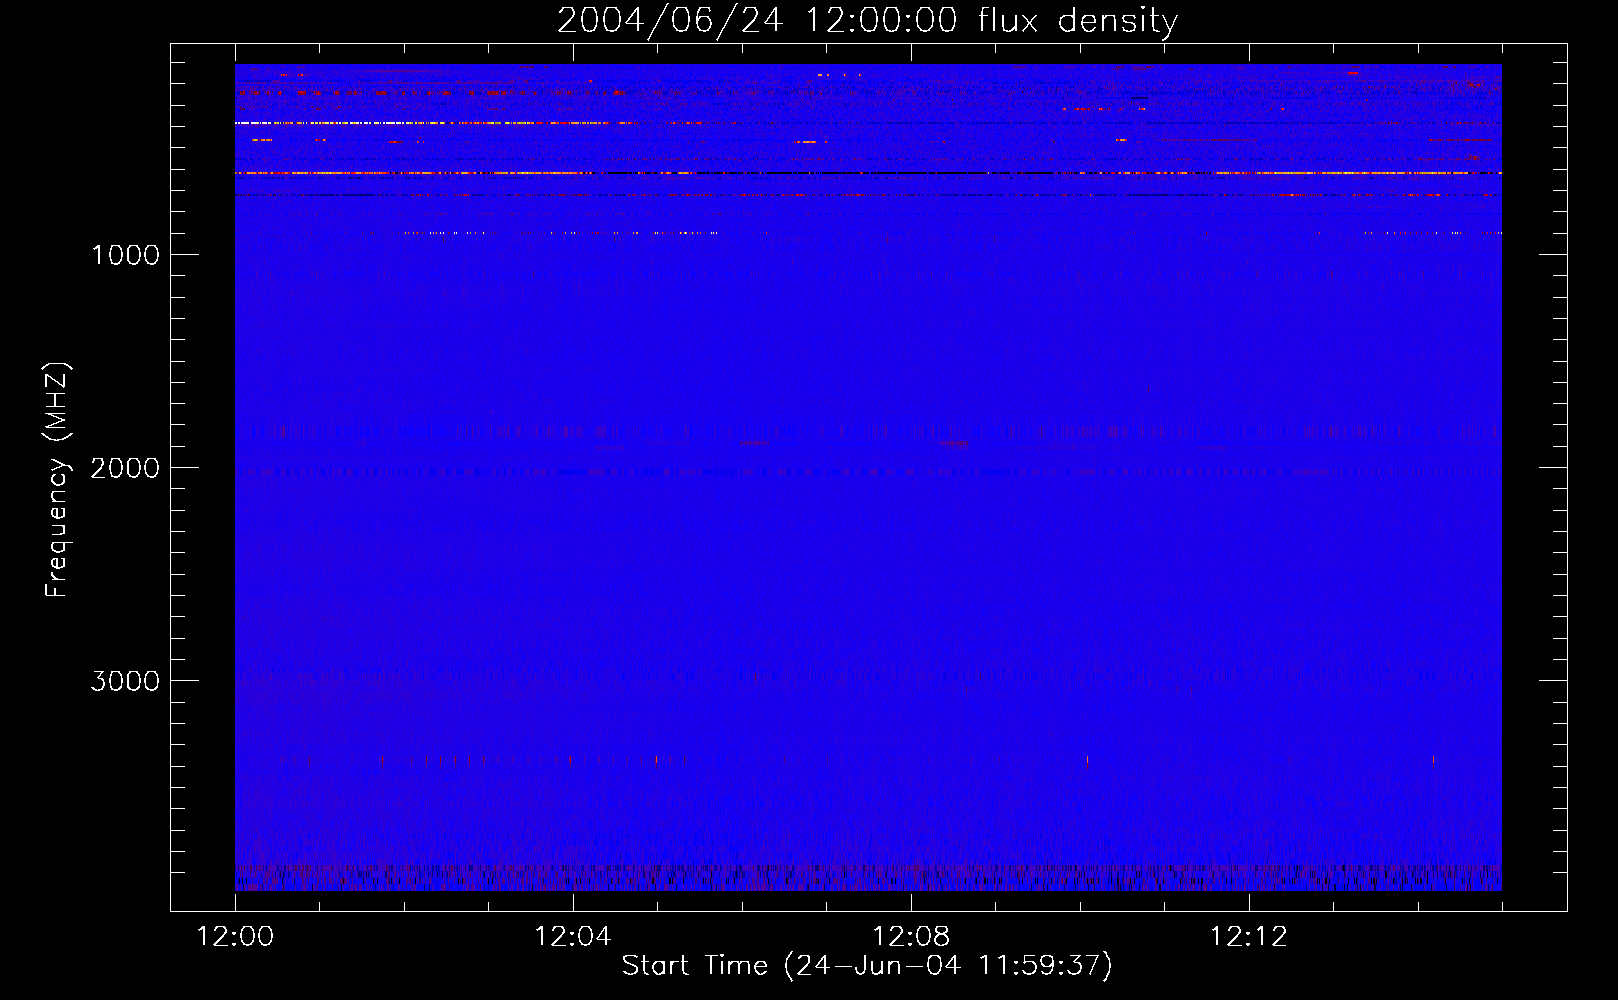Click the 12:00 time tick label
This screenshot has height=1000, width=1618.
(x=235, y=937)
